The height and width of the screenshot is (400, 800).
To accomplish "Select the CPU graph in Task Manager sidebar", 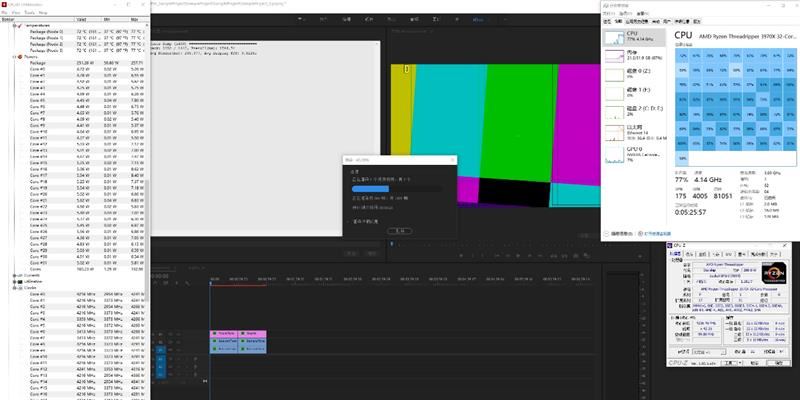I will coord(634,38).
